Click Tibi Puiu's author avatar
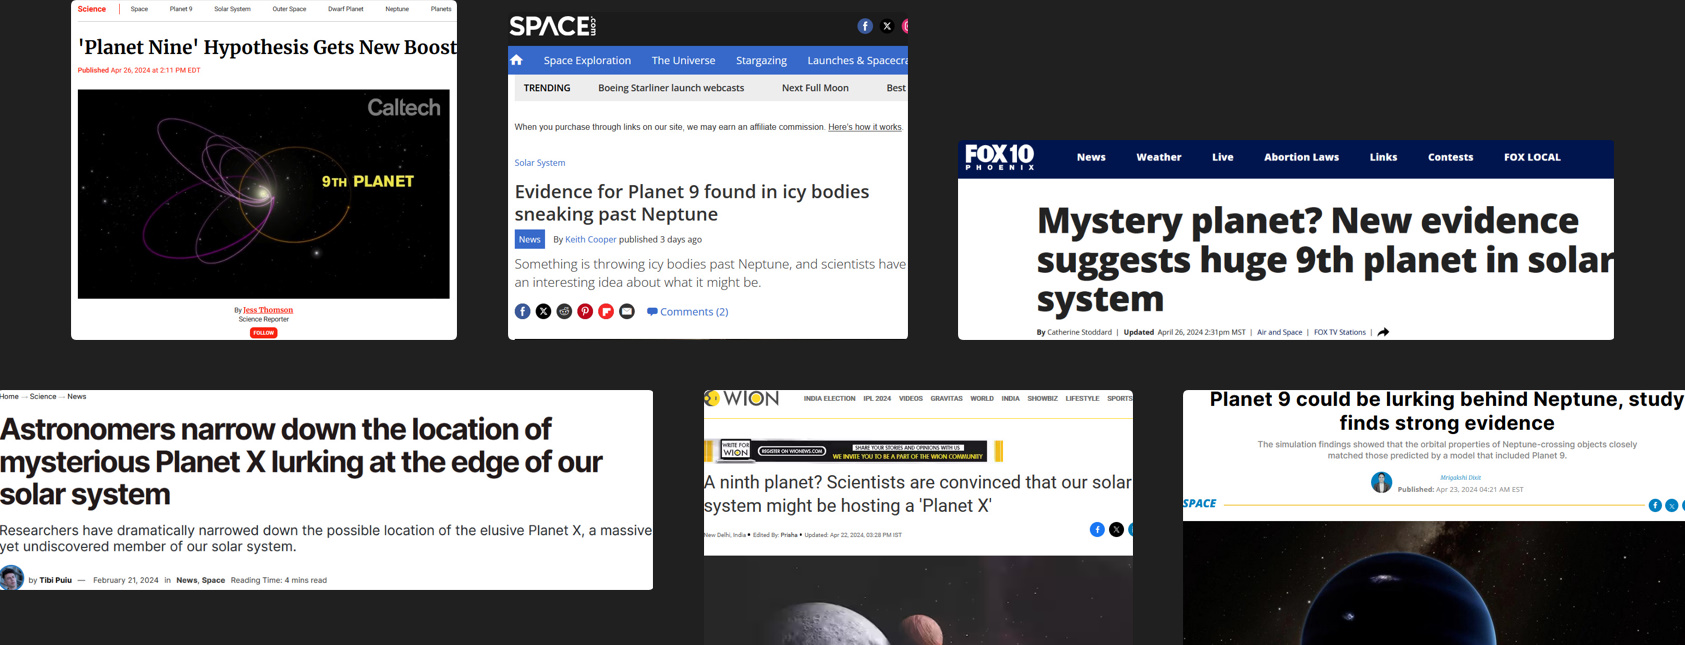Viewport: 1685px width, 645px height. point(12,578)
